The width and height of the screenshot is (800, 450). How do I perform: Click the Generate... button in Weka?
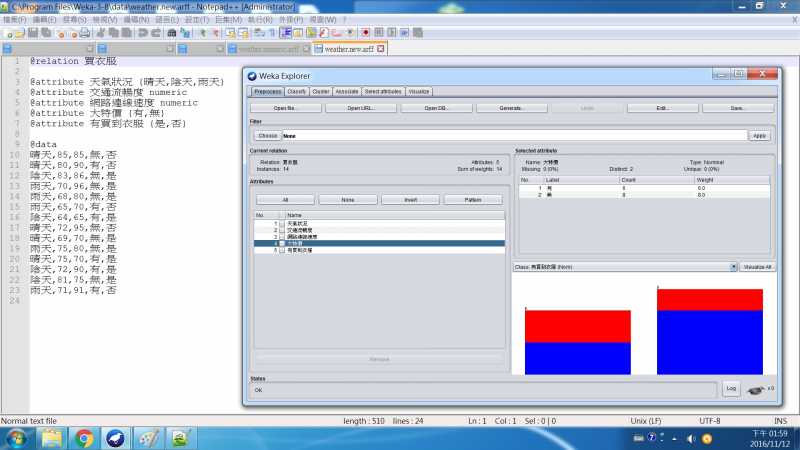[x=512, y=108]
